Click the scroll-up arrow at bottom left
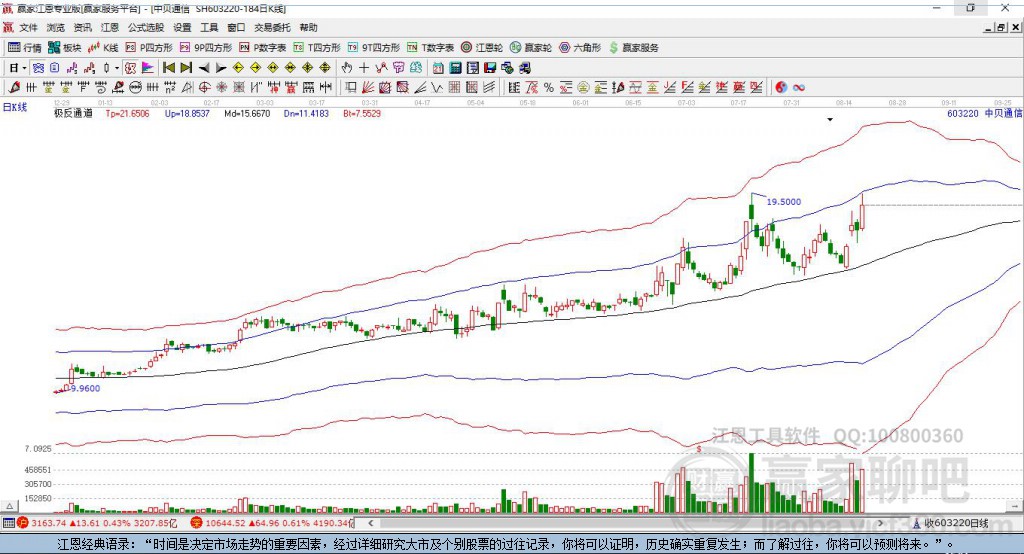Screen dimensions: 1024x554 point(9,506)
